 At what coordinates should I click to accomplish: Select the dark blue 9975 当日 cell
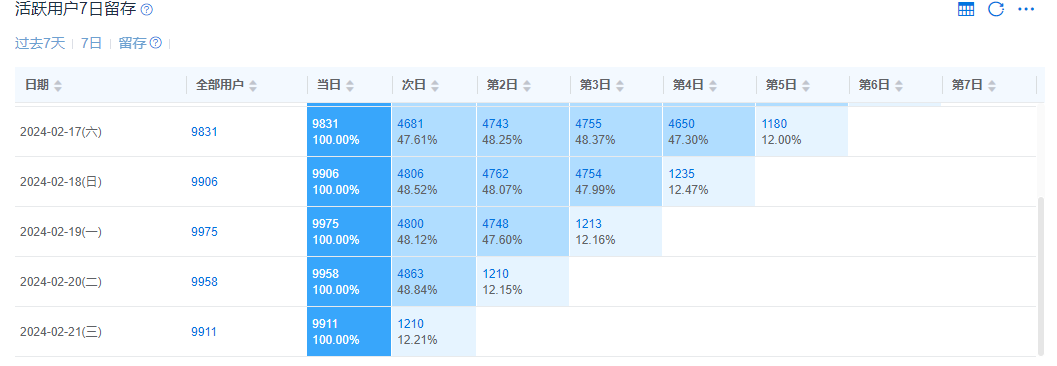[x=349, y=232]
